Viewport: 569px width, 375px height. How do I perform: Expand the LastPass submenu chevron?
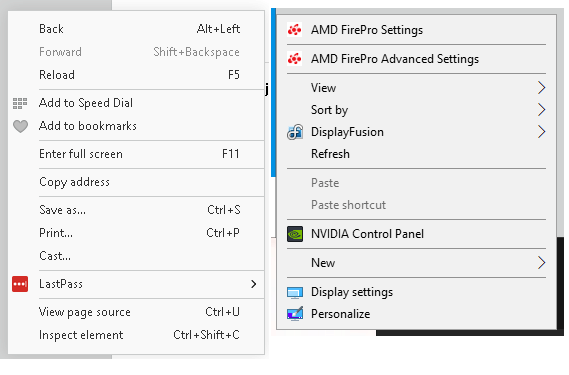(254, 284)
